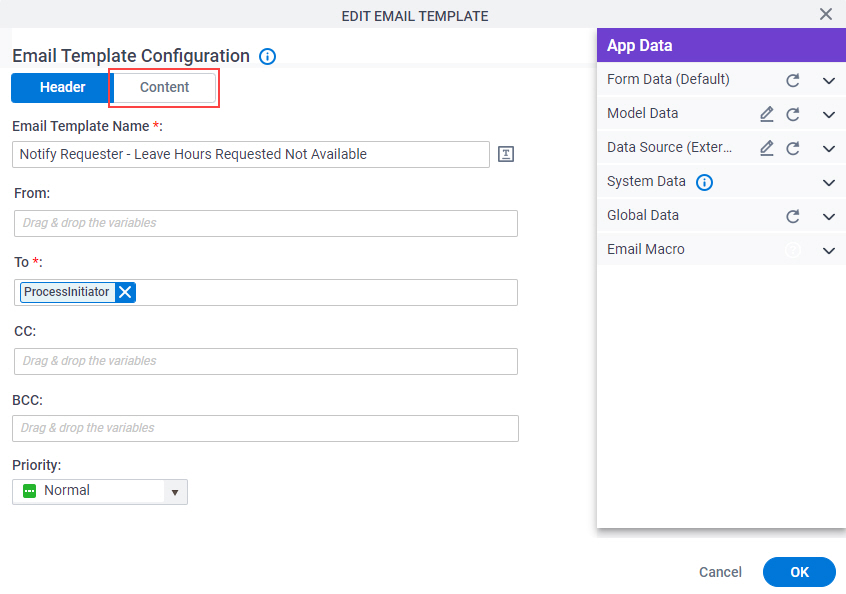Click the System Data info icon
Viewport: 846px width, 594px height.
tap(704, 182)
